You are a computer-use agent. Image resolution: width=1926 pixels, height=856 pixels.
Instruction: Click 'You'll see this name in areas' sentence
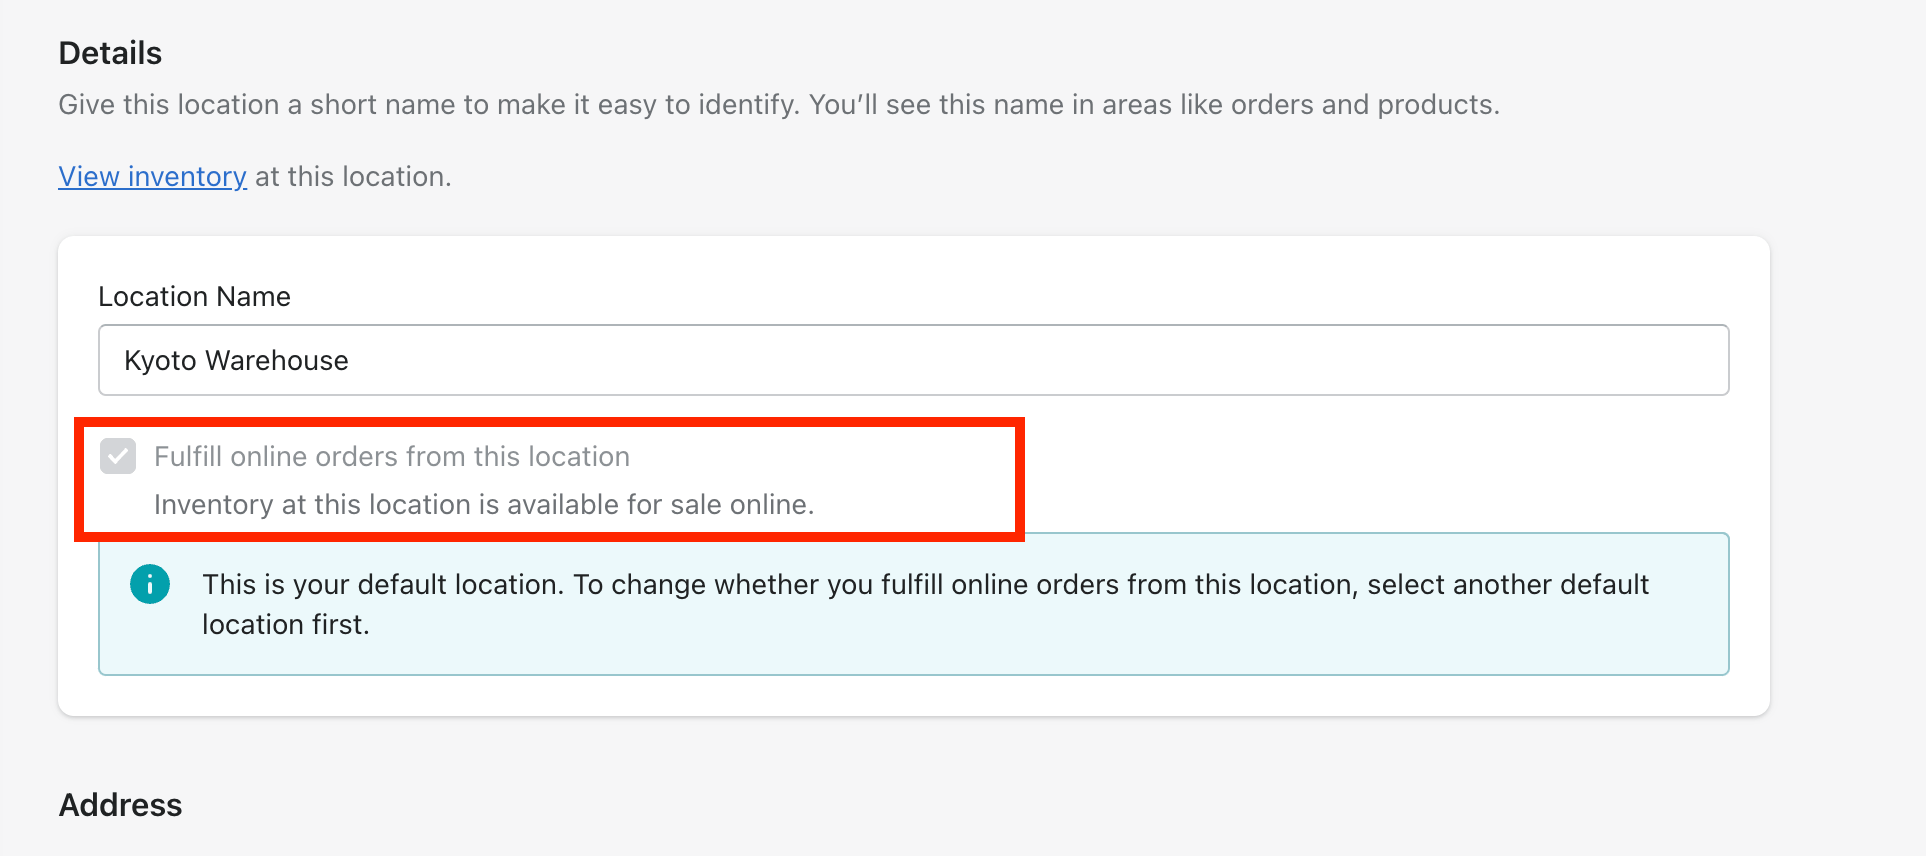pyautogui.click(x=1154, y=105)
